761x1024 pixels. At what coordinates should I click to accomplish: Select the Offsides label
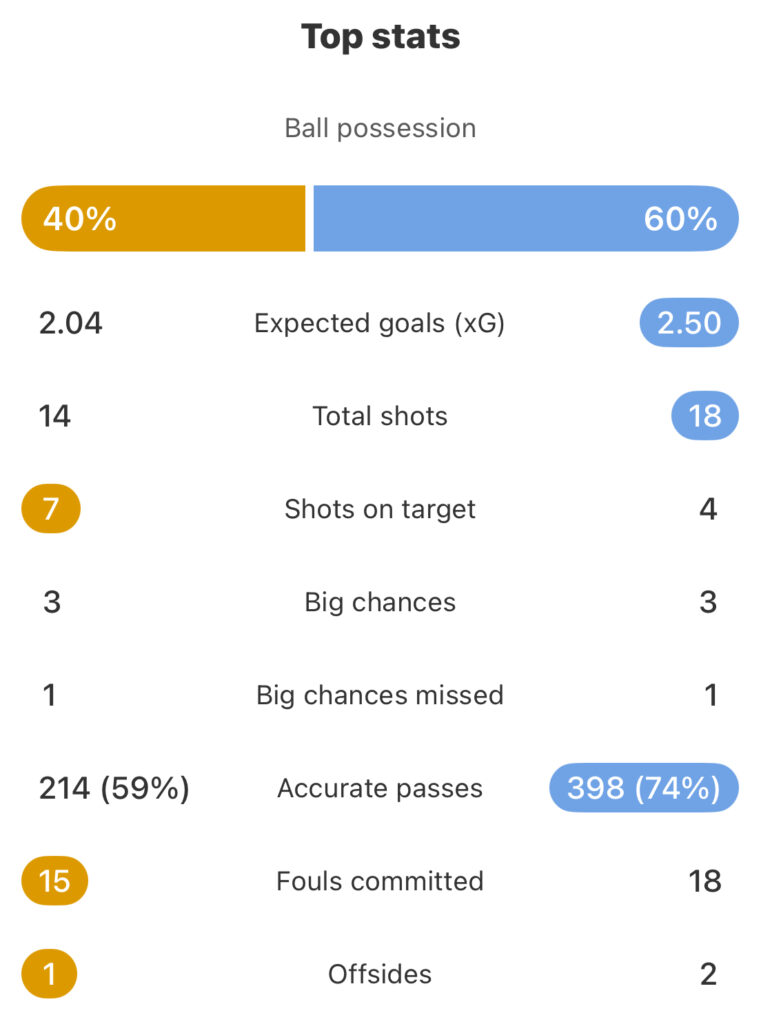[380, 974]
